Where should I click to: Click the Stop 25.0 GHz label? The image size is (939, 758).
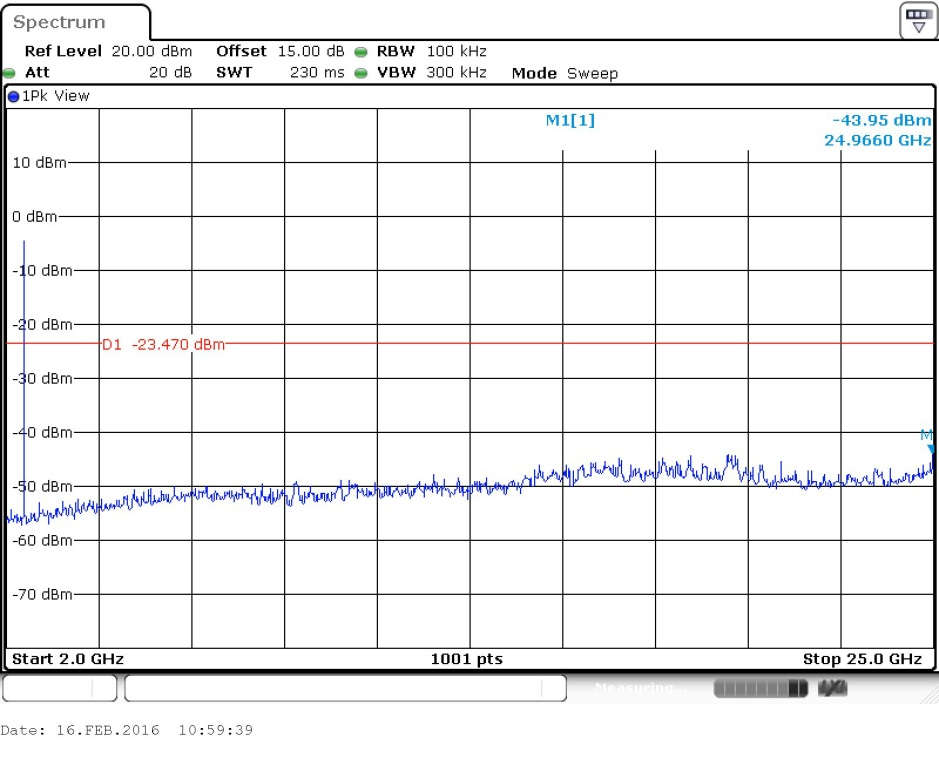coord(862,659)
